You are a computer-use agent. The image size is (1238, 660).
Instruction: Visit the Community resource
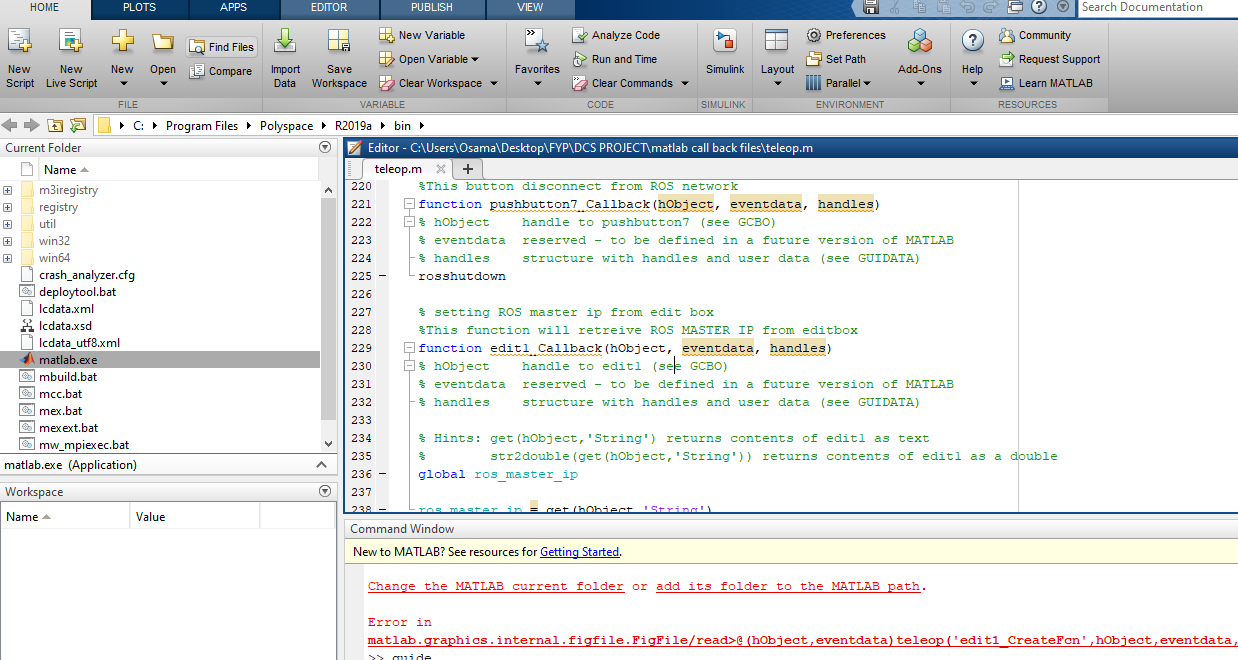coord(1035,35)
